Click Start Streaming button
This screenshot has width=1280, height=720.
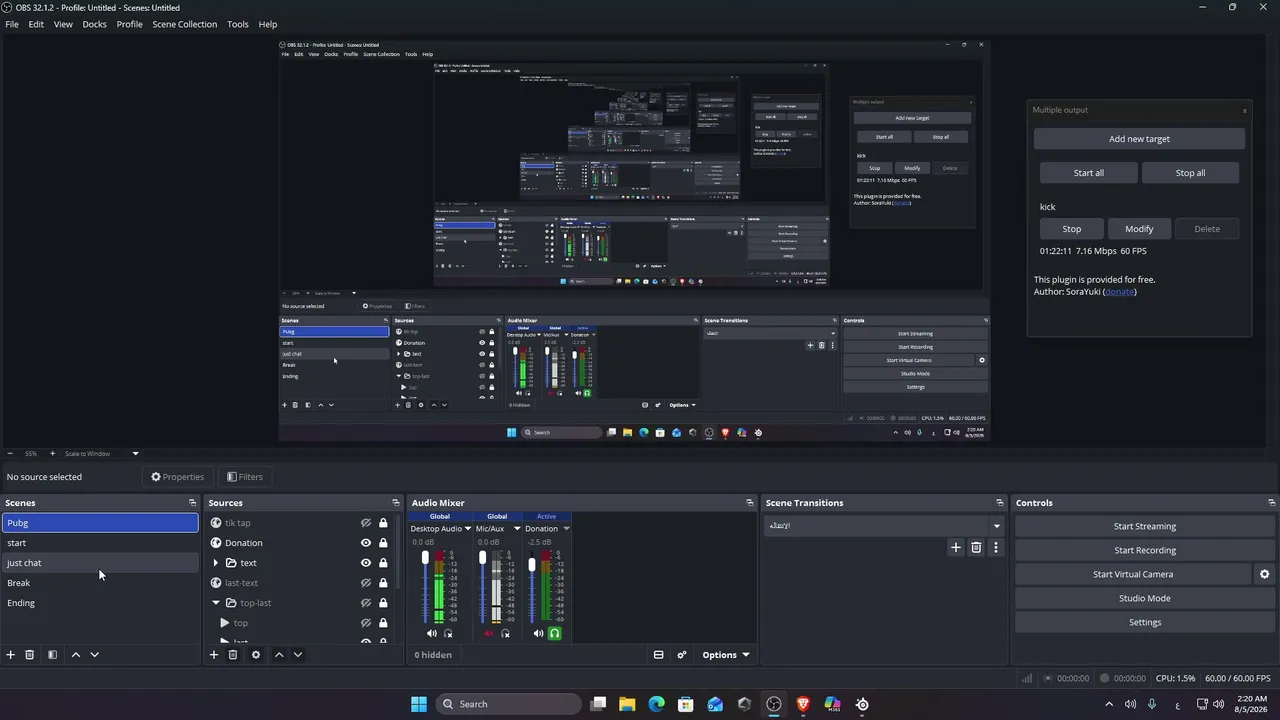point(1145,526)
